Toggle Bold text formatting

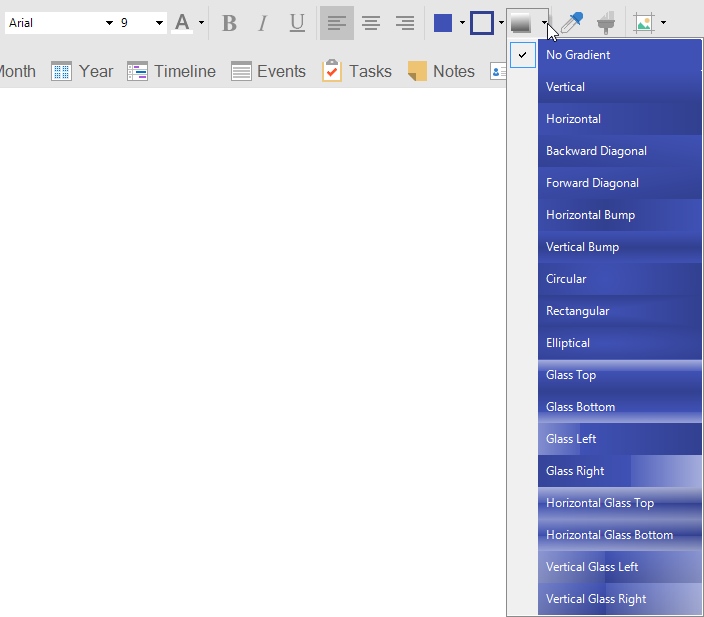click(229, 23)
